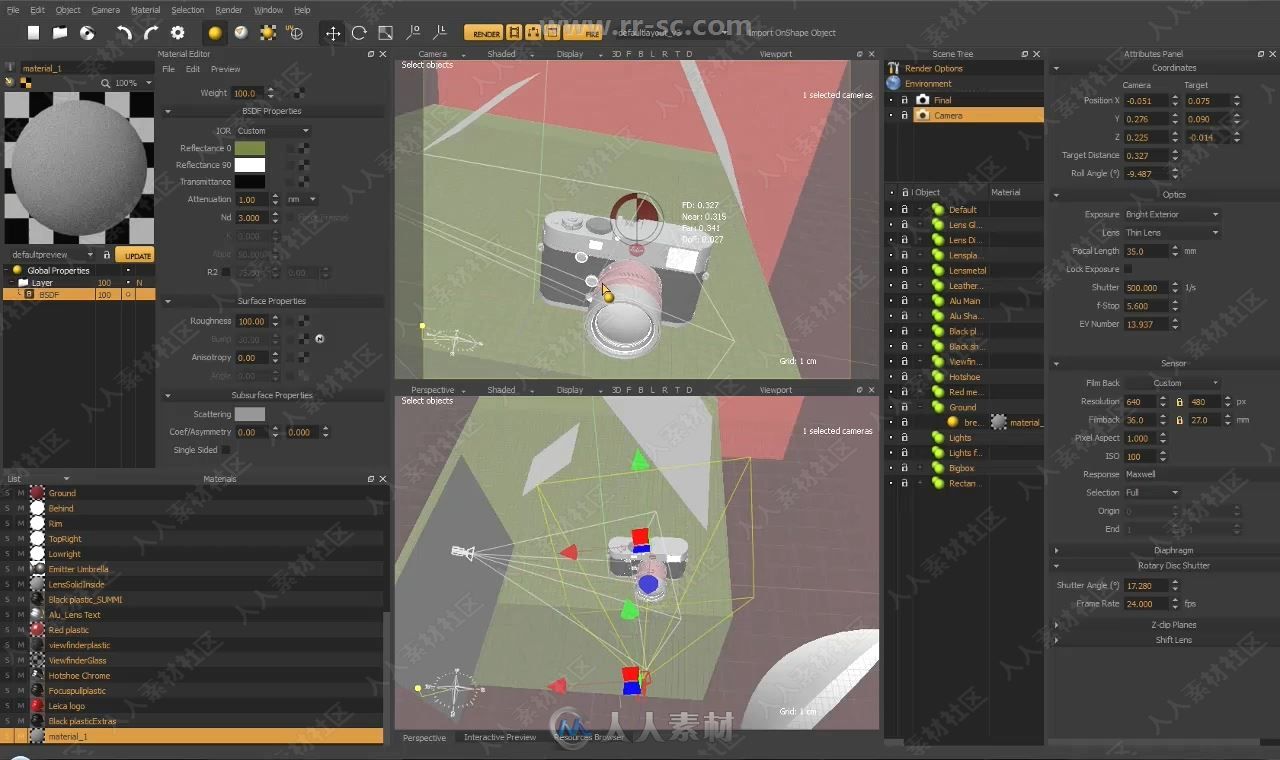Collapse the BSDF Properties section
1280x760 pixels.
coord(168,111)
